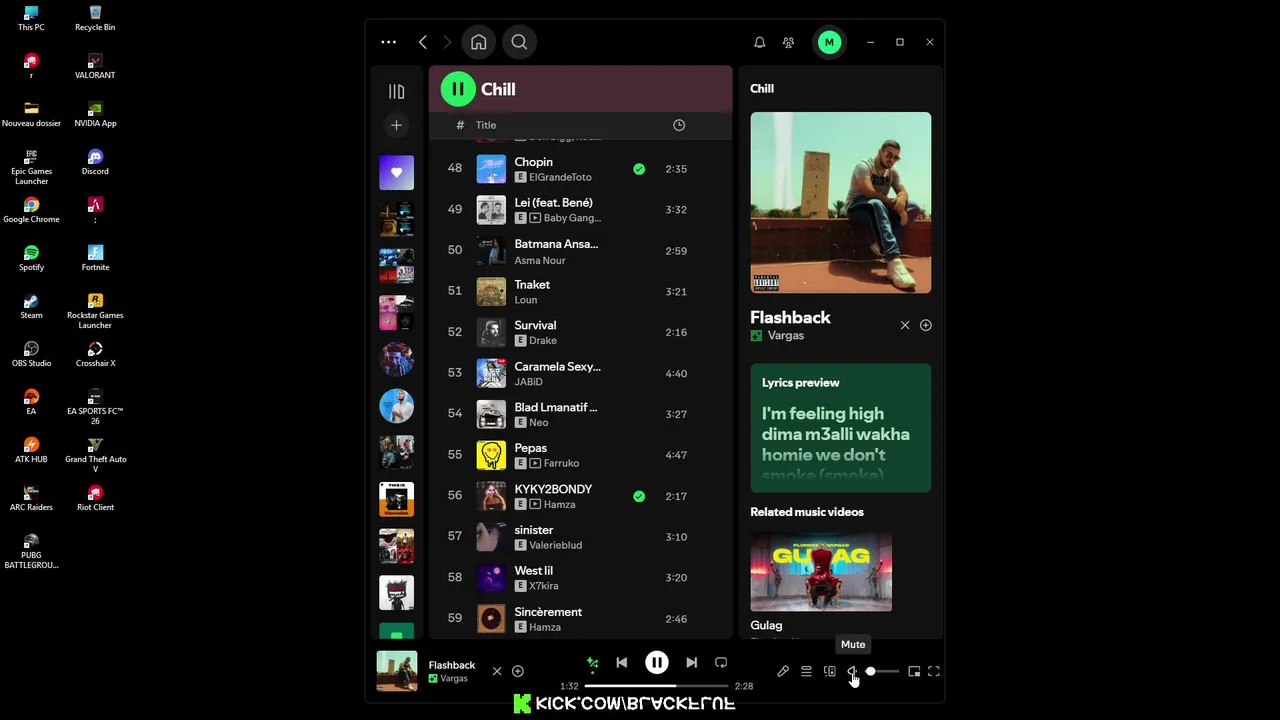Click the plus create button in sidebar
This screenshot has width=1280, height=720.
(396, 125)
